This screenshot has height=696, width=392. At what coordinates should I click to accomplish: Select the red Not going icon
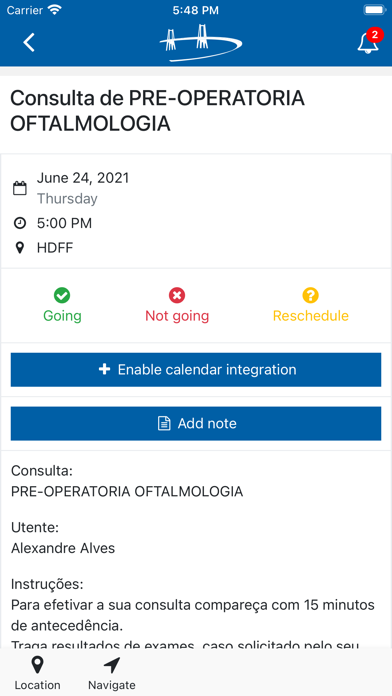click(177, 295)
